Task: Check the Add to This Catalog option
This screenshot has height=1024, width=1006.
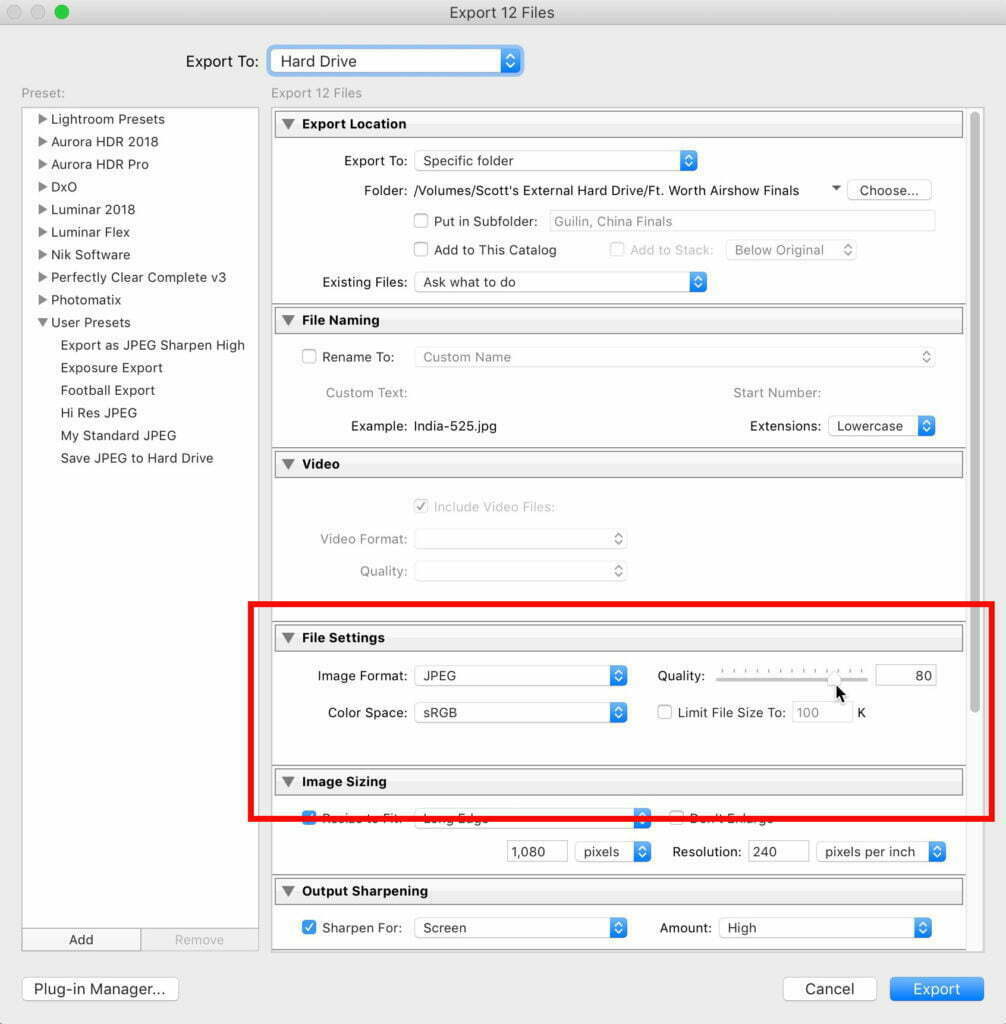Action: (421, 250)
